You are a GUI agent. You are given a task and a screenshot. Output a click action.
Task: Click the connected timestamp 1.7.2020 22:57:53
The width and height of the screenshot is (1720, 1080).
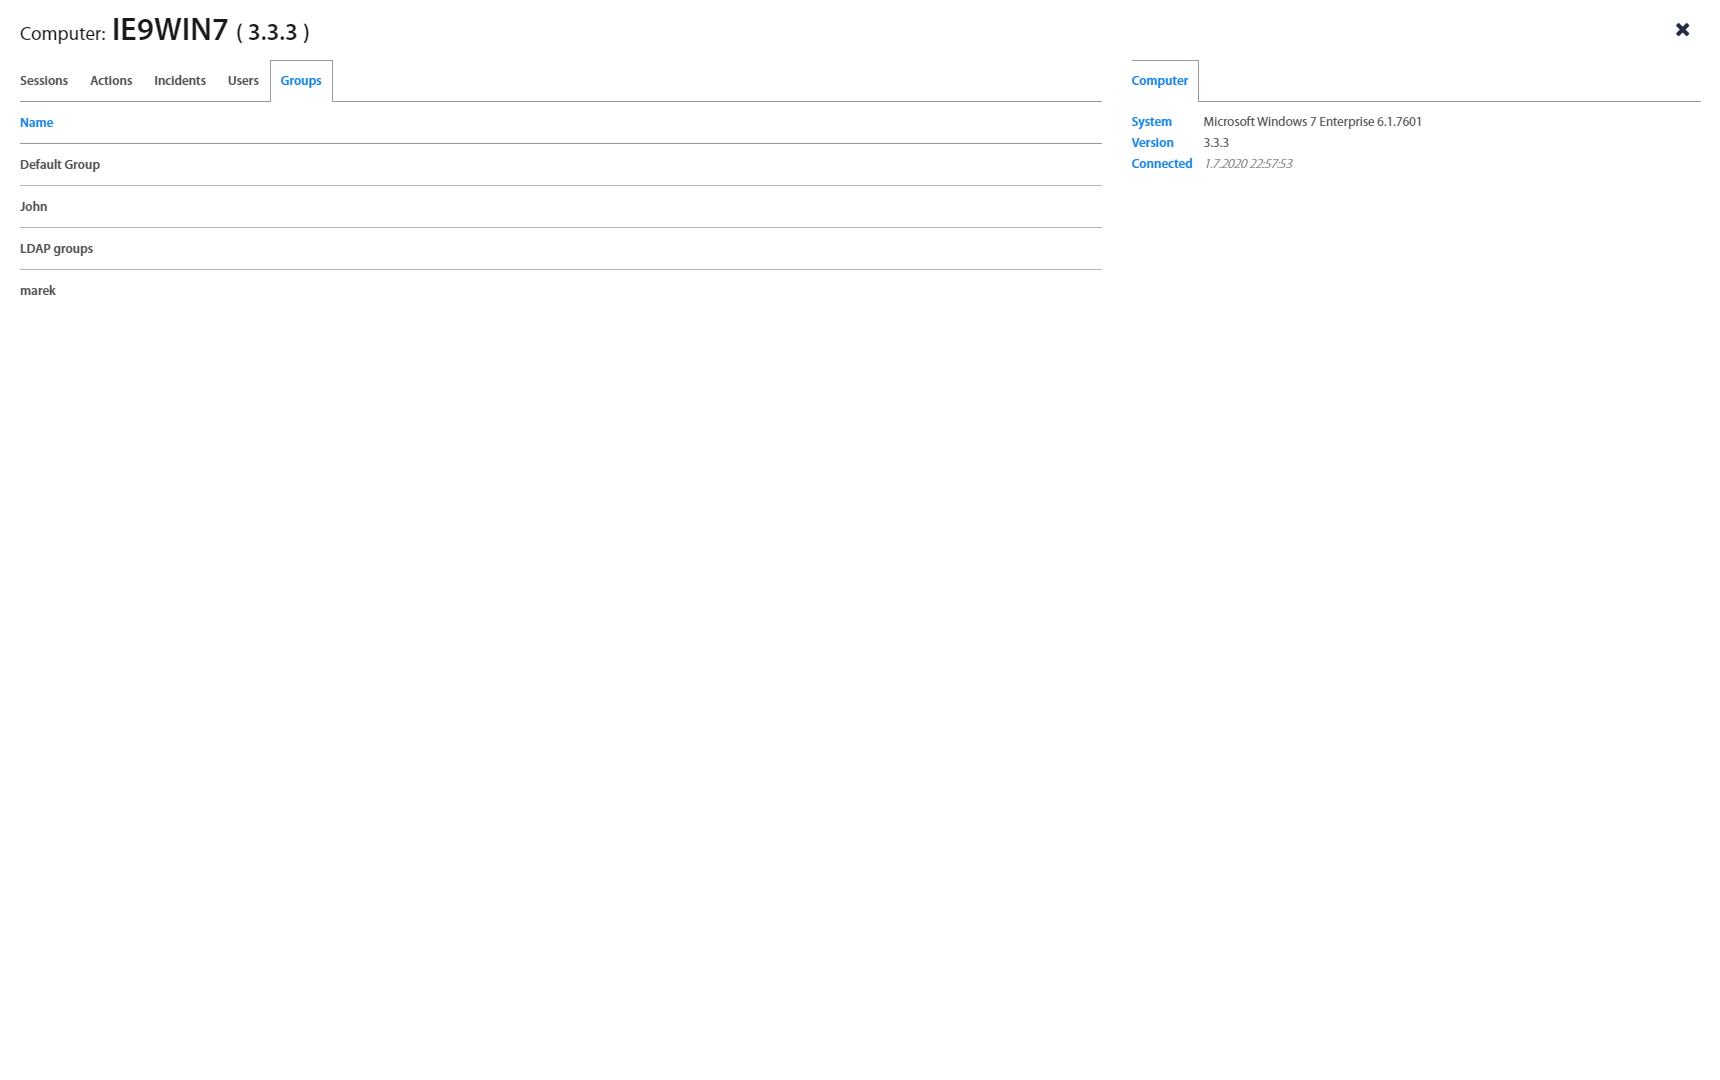pos(1248,164)
